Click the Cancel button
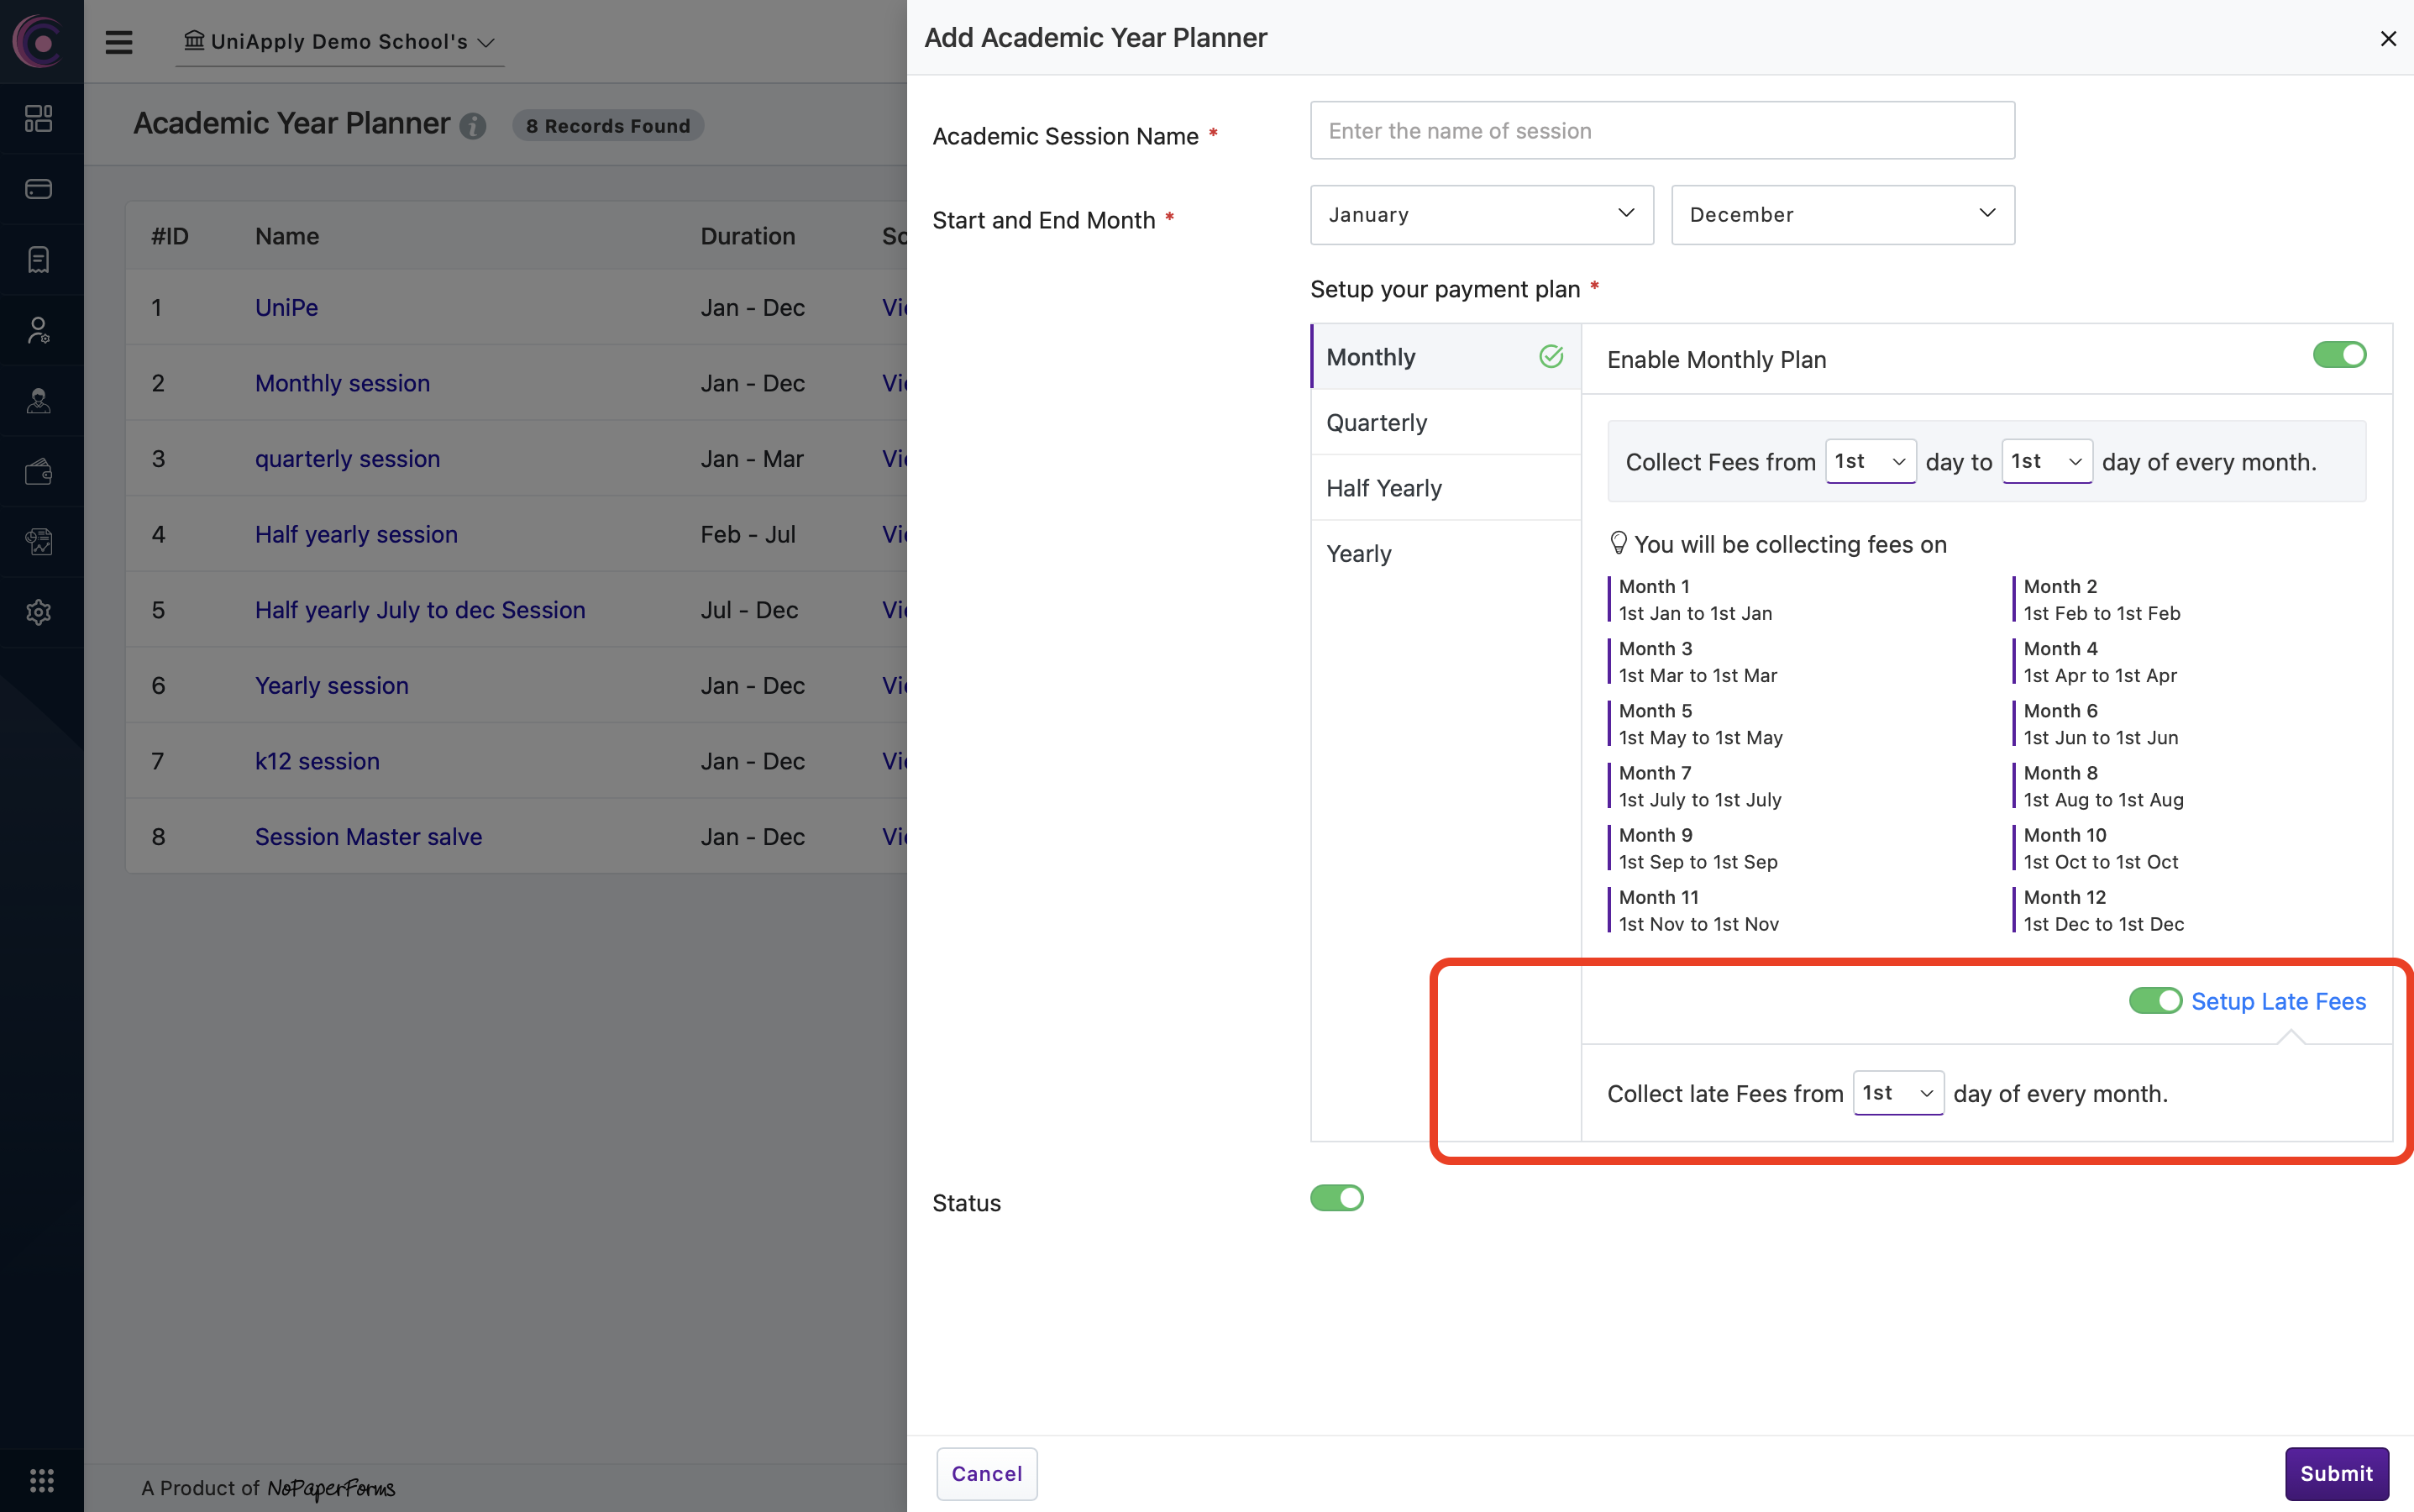This screenshot has height=1512, width=2414. tap(987, 1473)
